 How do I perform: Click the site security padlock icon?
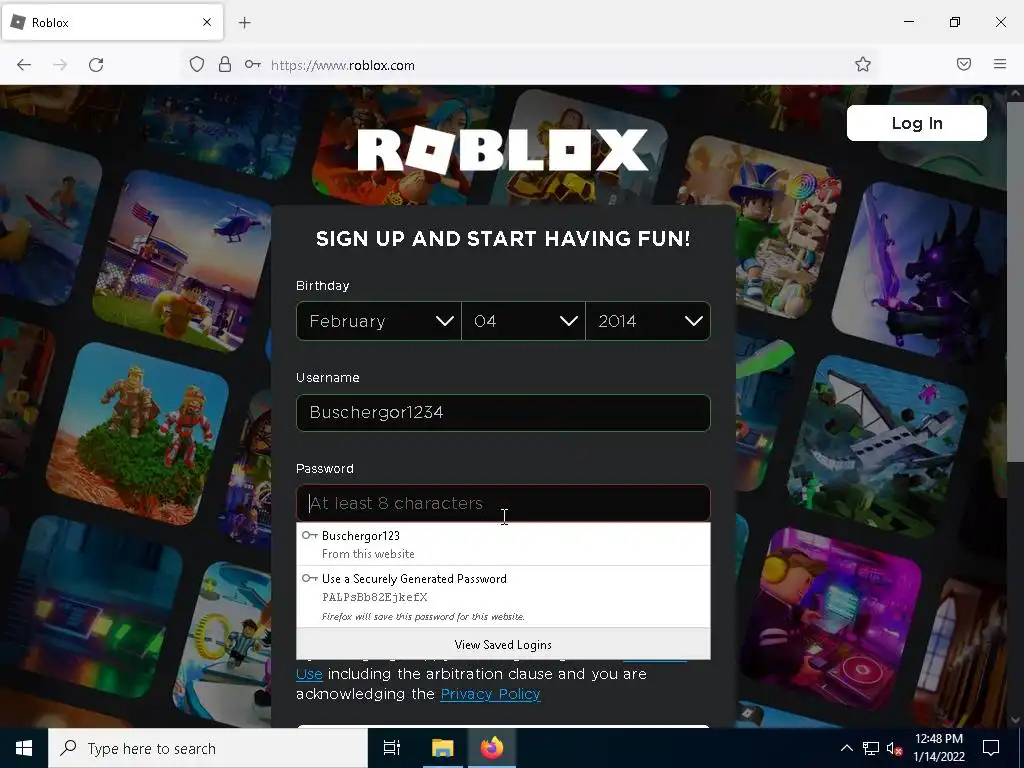[225, 64]
